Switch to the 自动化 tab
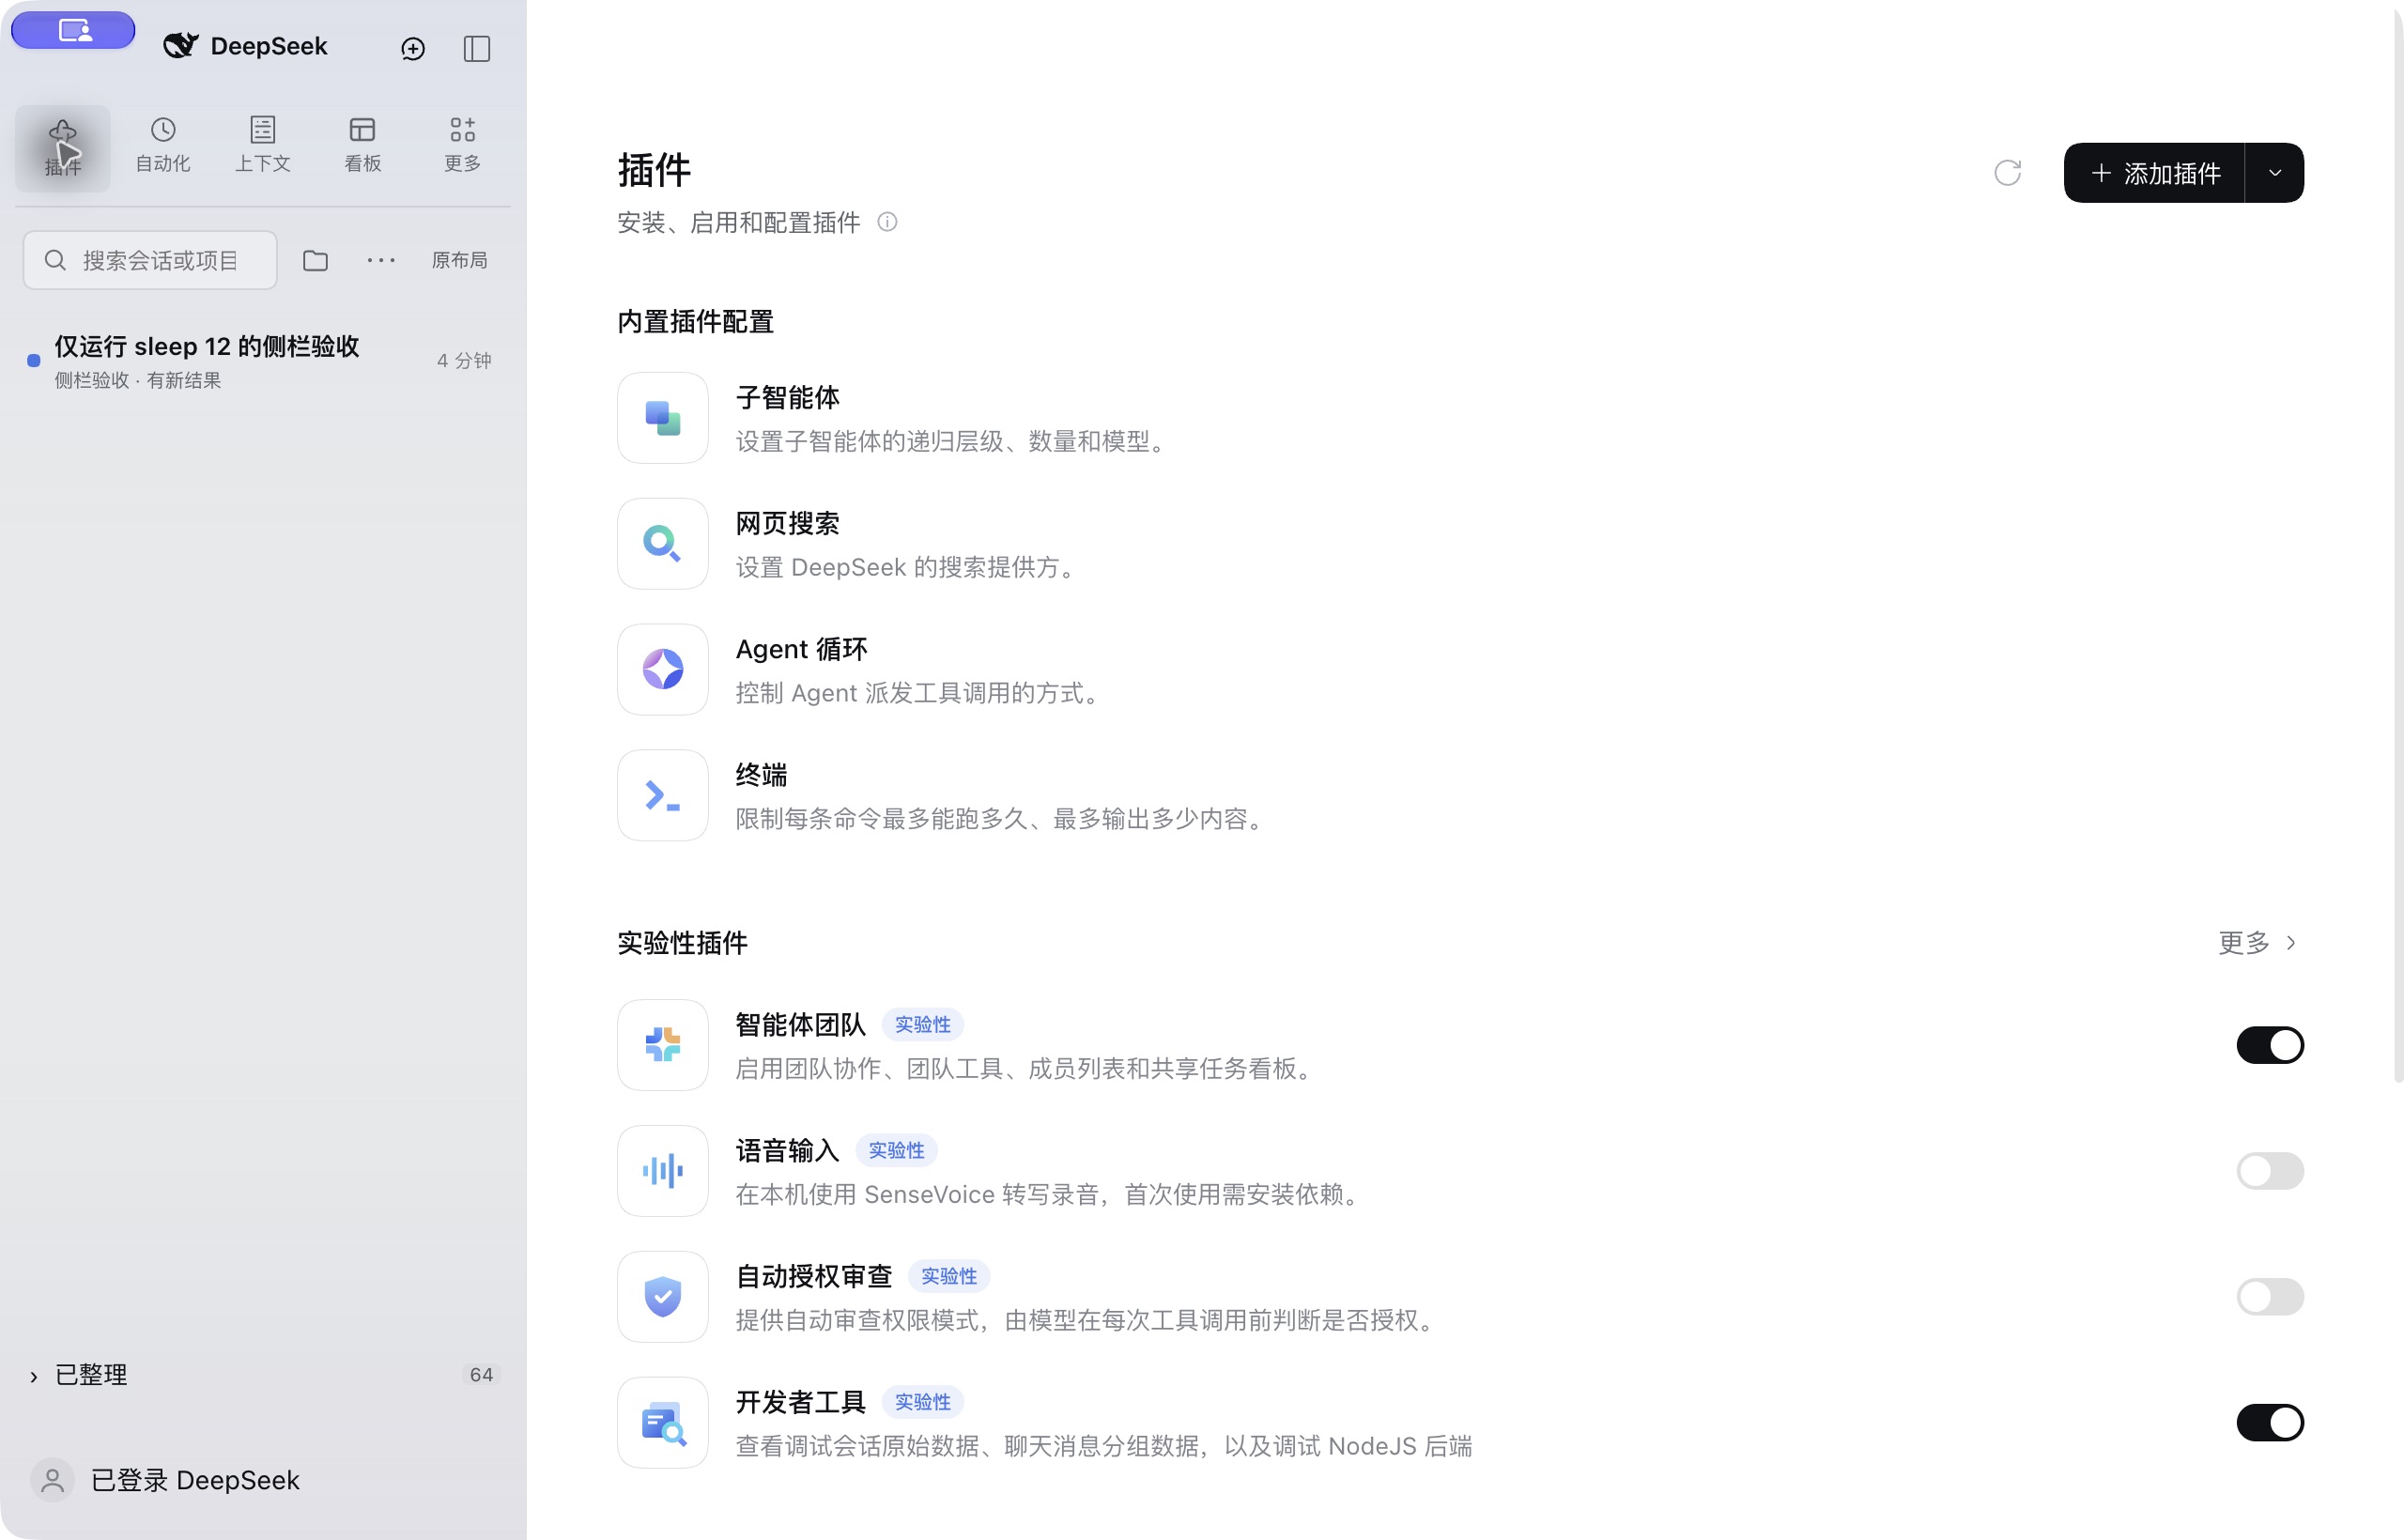2404x1540 pixels. coord(163,146)
